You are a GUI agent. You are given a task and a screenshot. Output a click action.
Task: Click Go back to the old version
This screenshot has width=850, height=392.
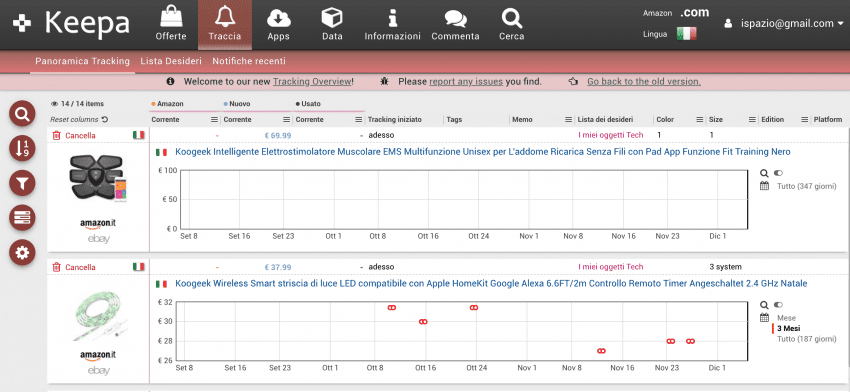click(x=643, y=82)
